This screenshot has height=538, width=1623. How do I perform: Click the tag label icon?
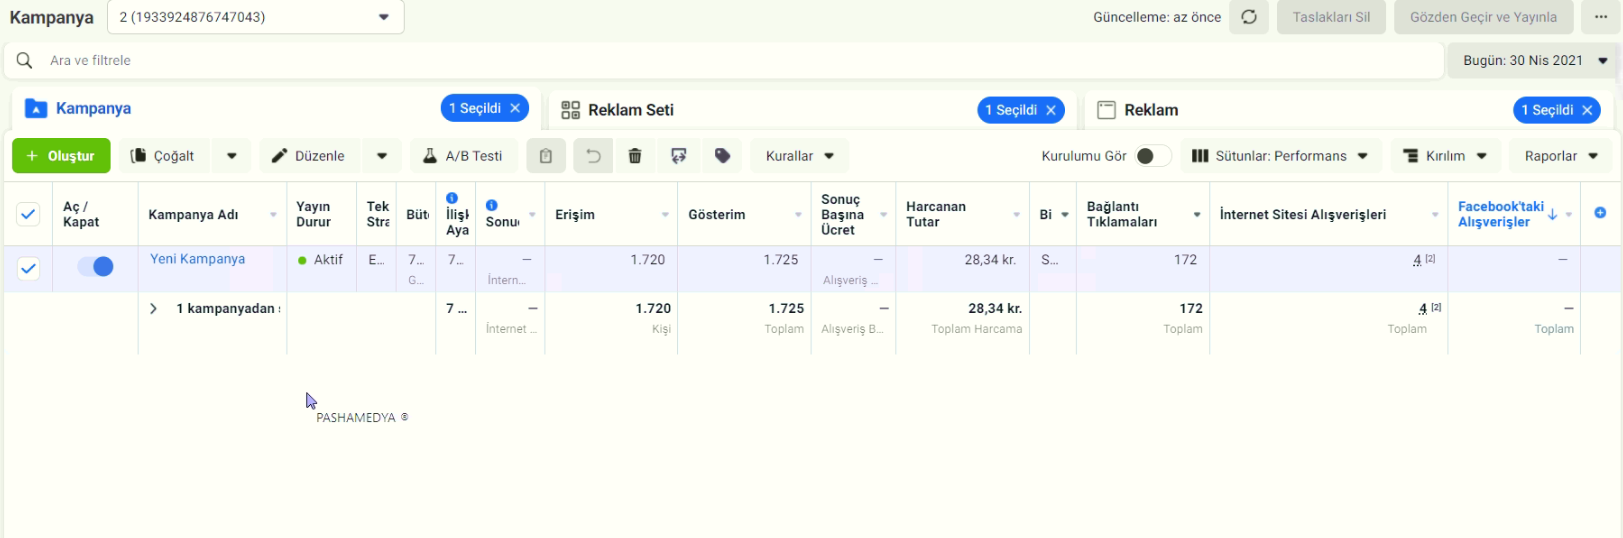pos(723,156)
